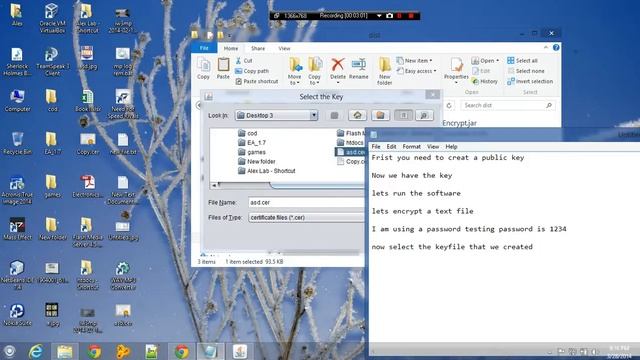Close the Select the Key dialog

pyautogui.click(x=432, y=95)
